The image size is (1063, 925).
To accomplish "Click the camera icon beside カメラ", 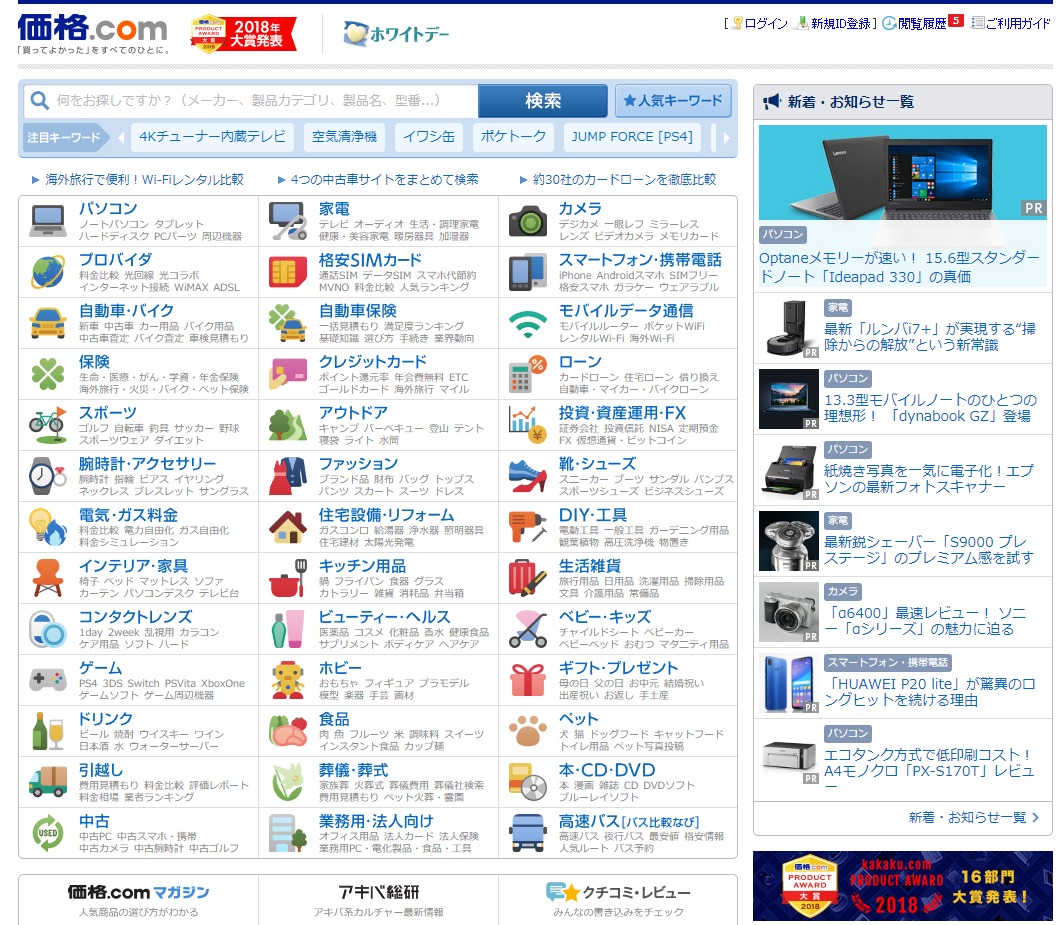I will coord(527,220).
